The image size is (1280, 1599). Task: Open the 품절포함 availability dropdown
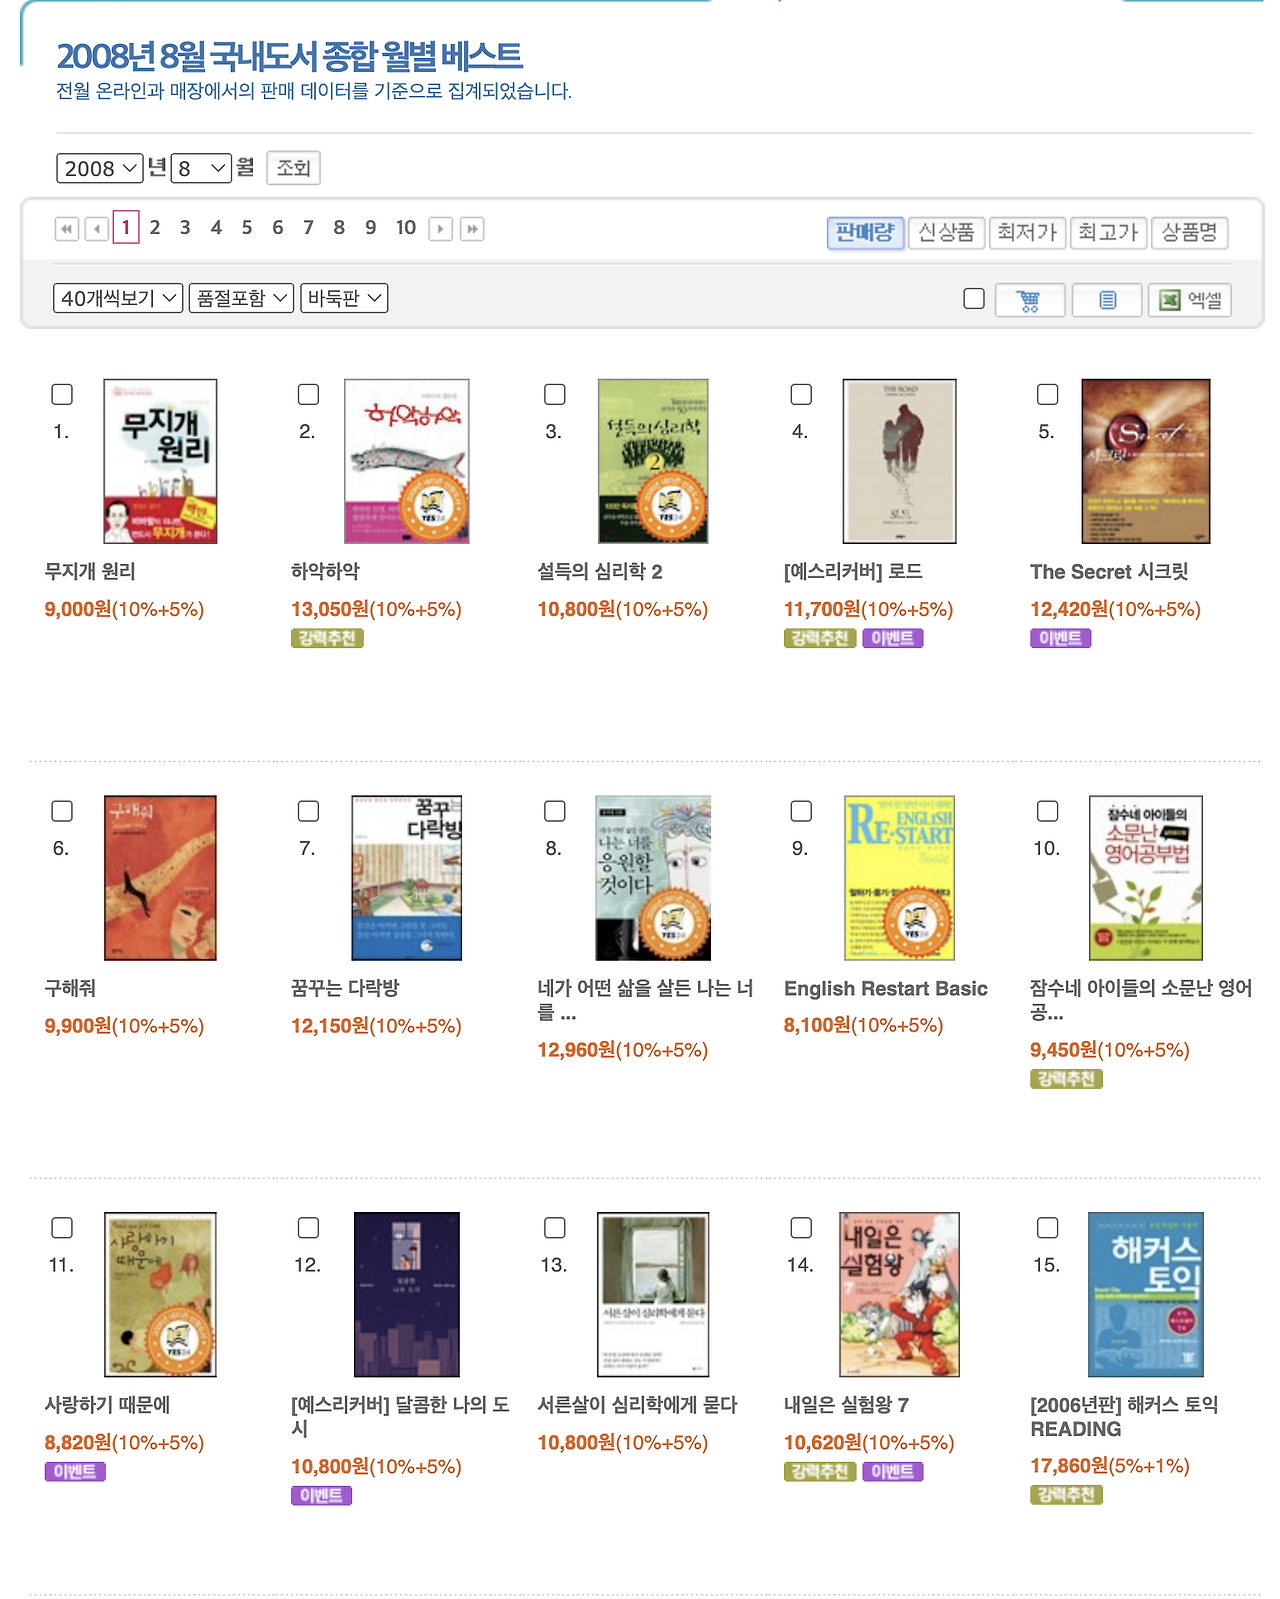click(242, 298)
